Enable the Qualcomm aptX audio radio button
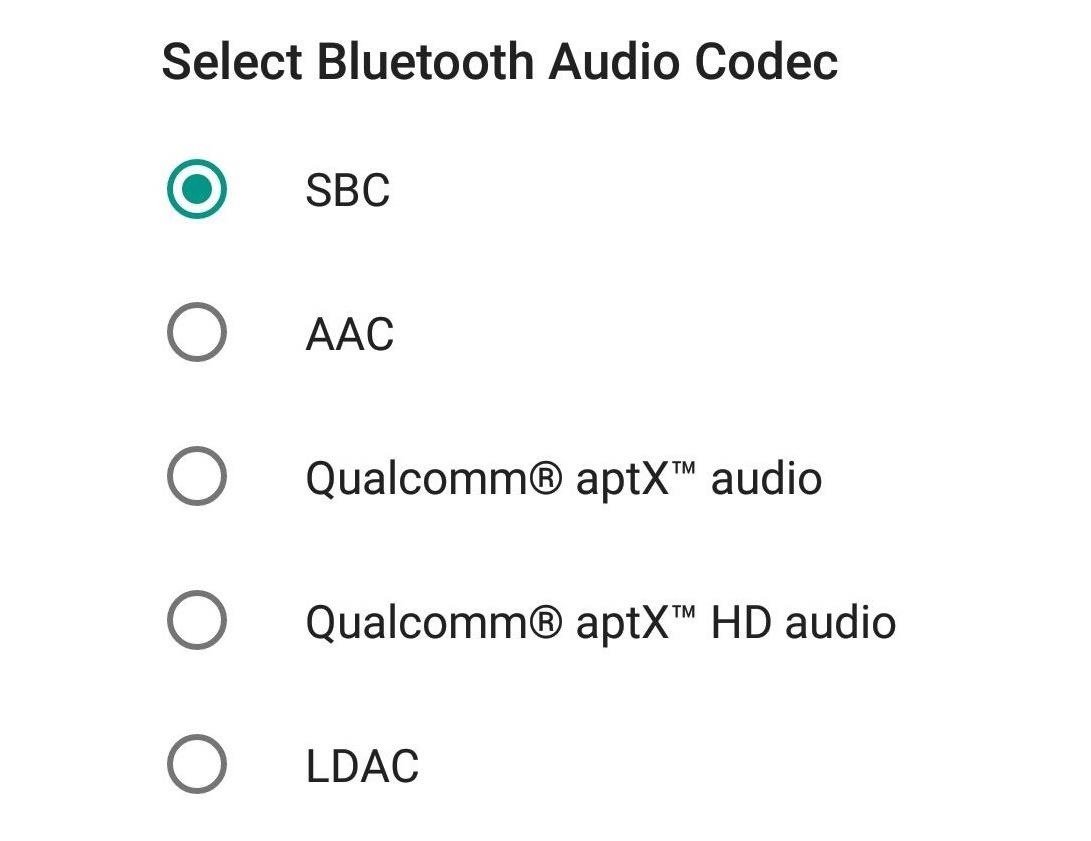This screenshot has width=1091, height=841. [197, 476]
